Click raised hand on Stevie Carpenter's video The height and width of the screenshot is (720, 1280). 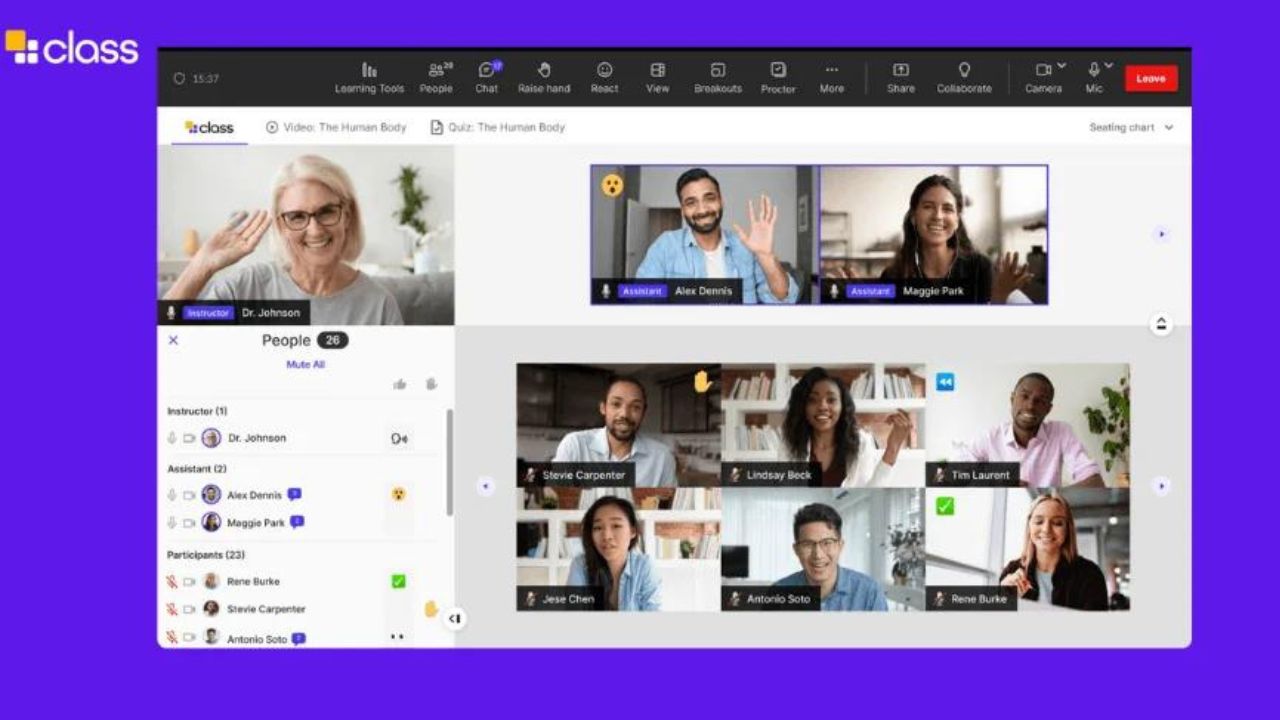coord(702,381)
